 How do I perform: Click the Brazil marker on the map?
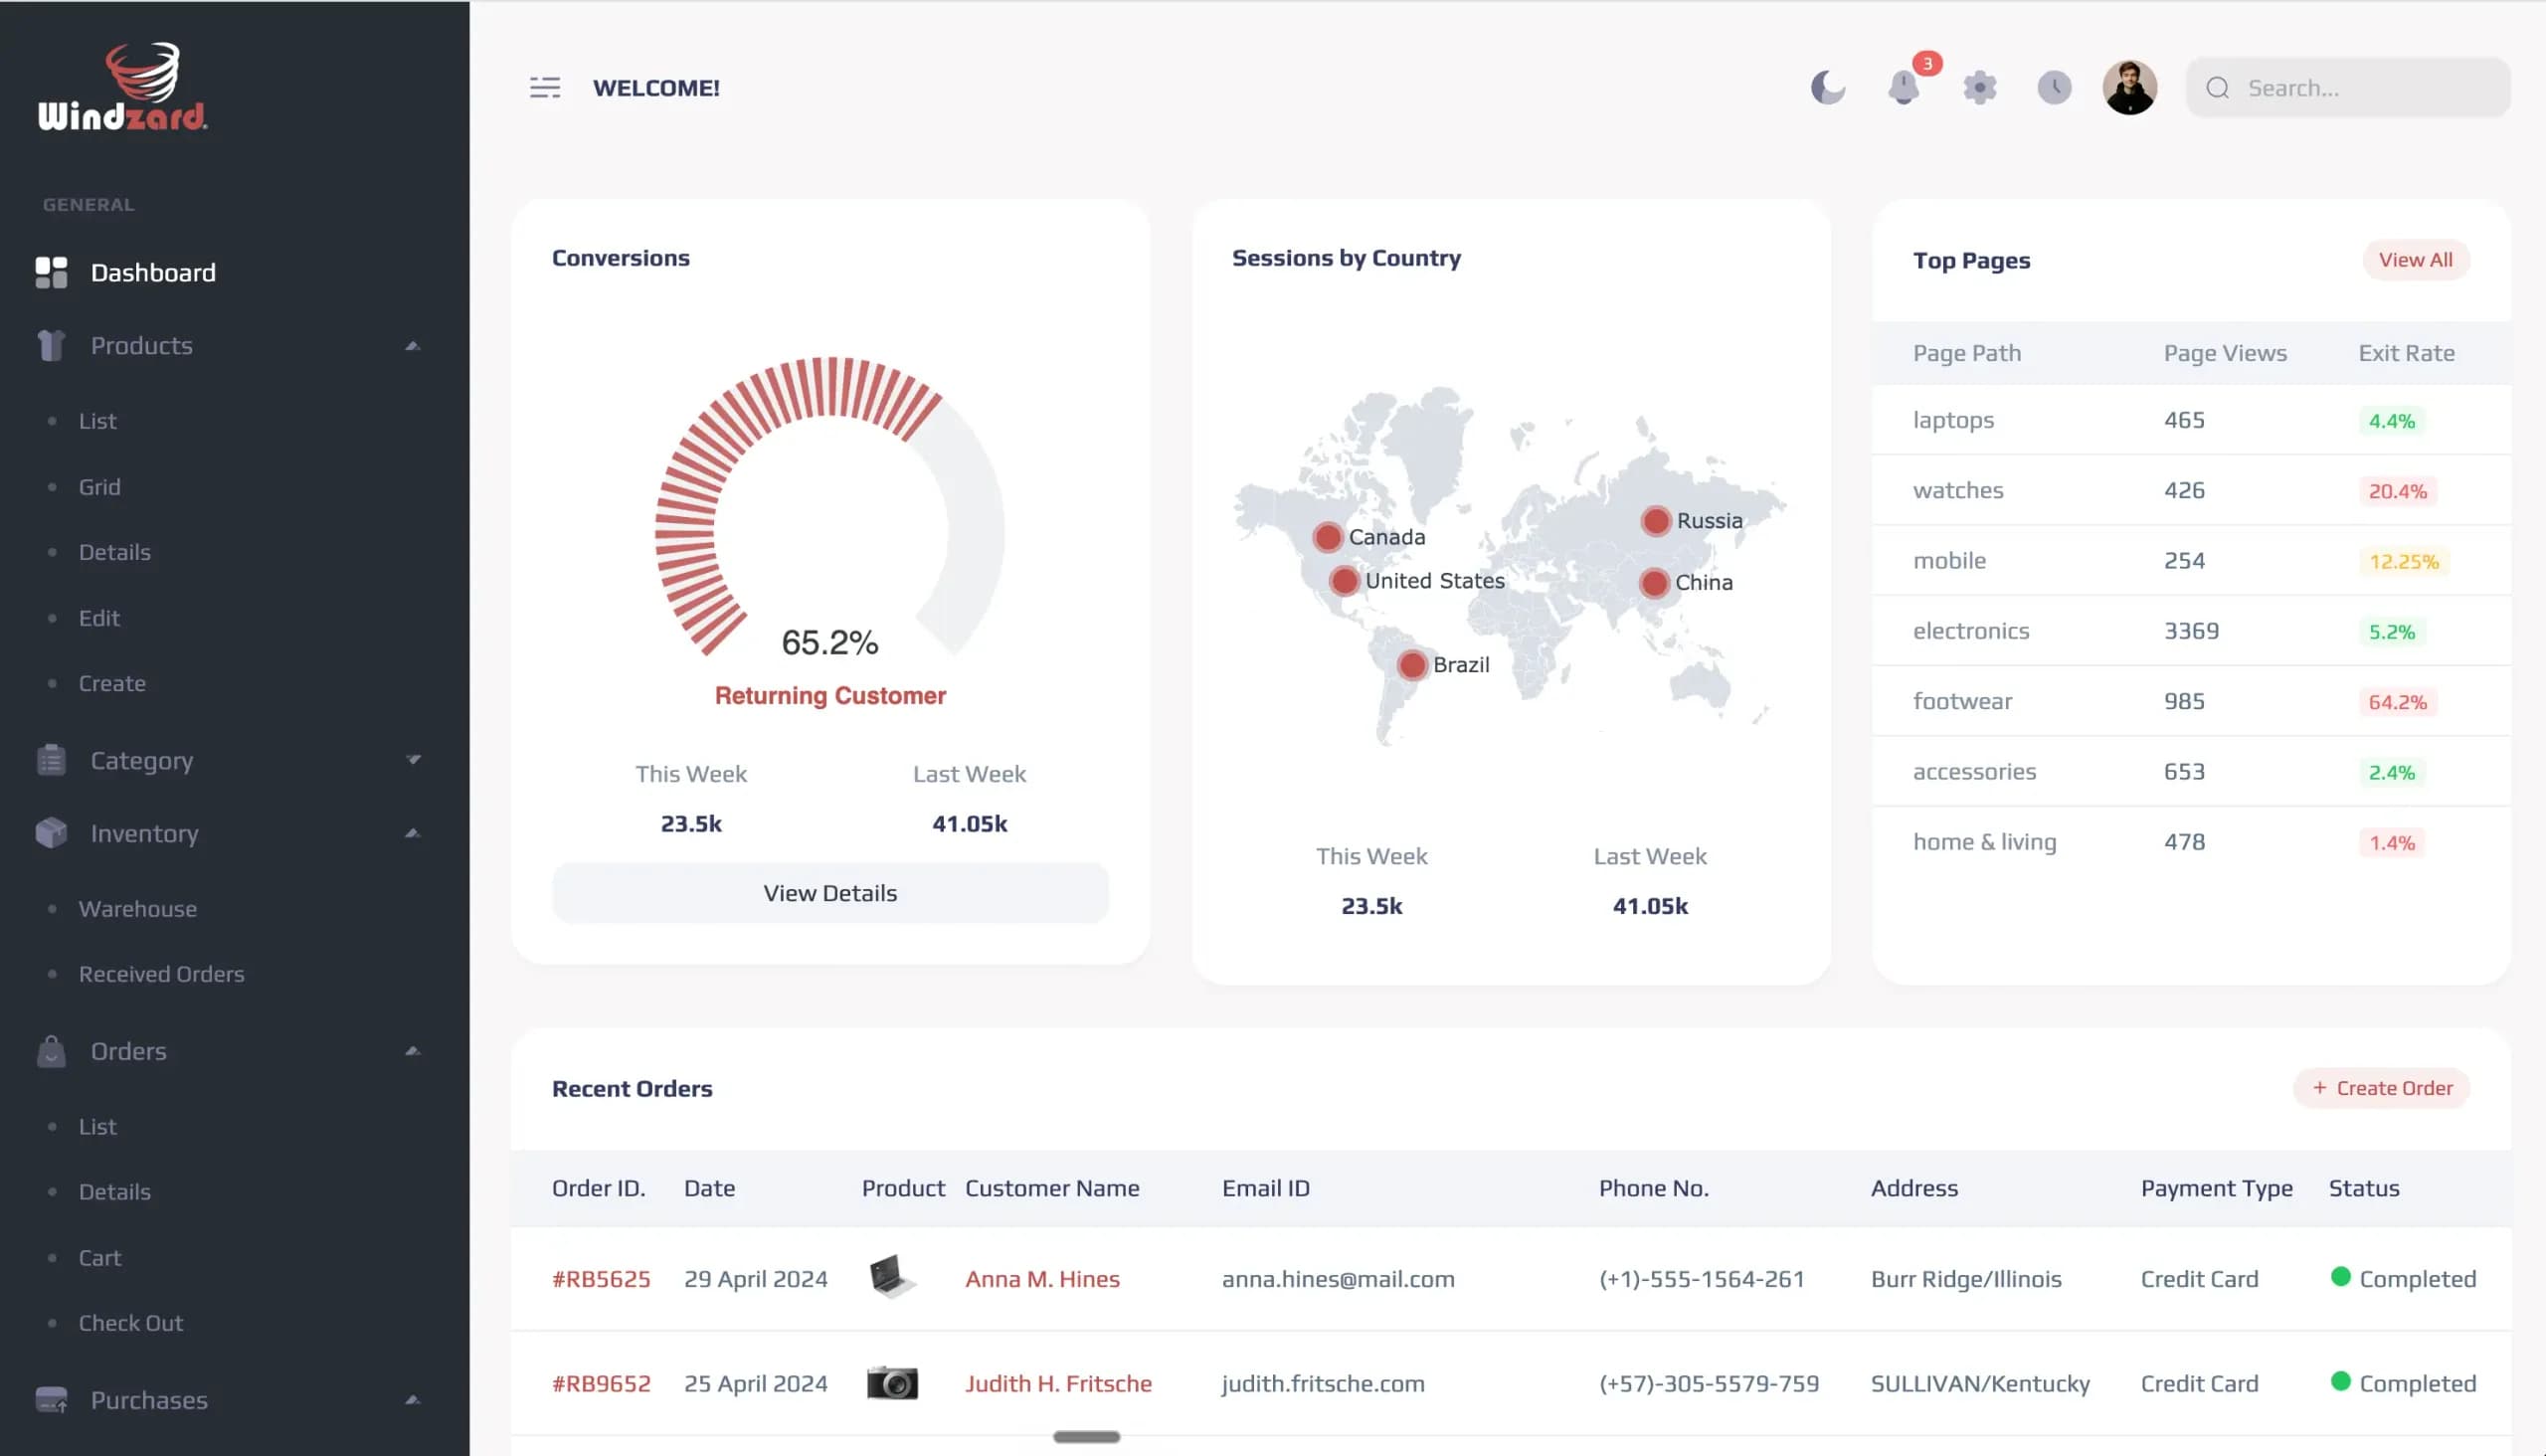click(x=1411, y=665)
